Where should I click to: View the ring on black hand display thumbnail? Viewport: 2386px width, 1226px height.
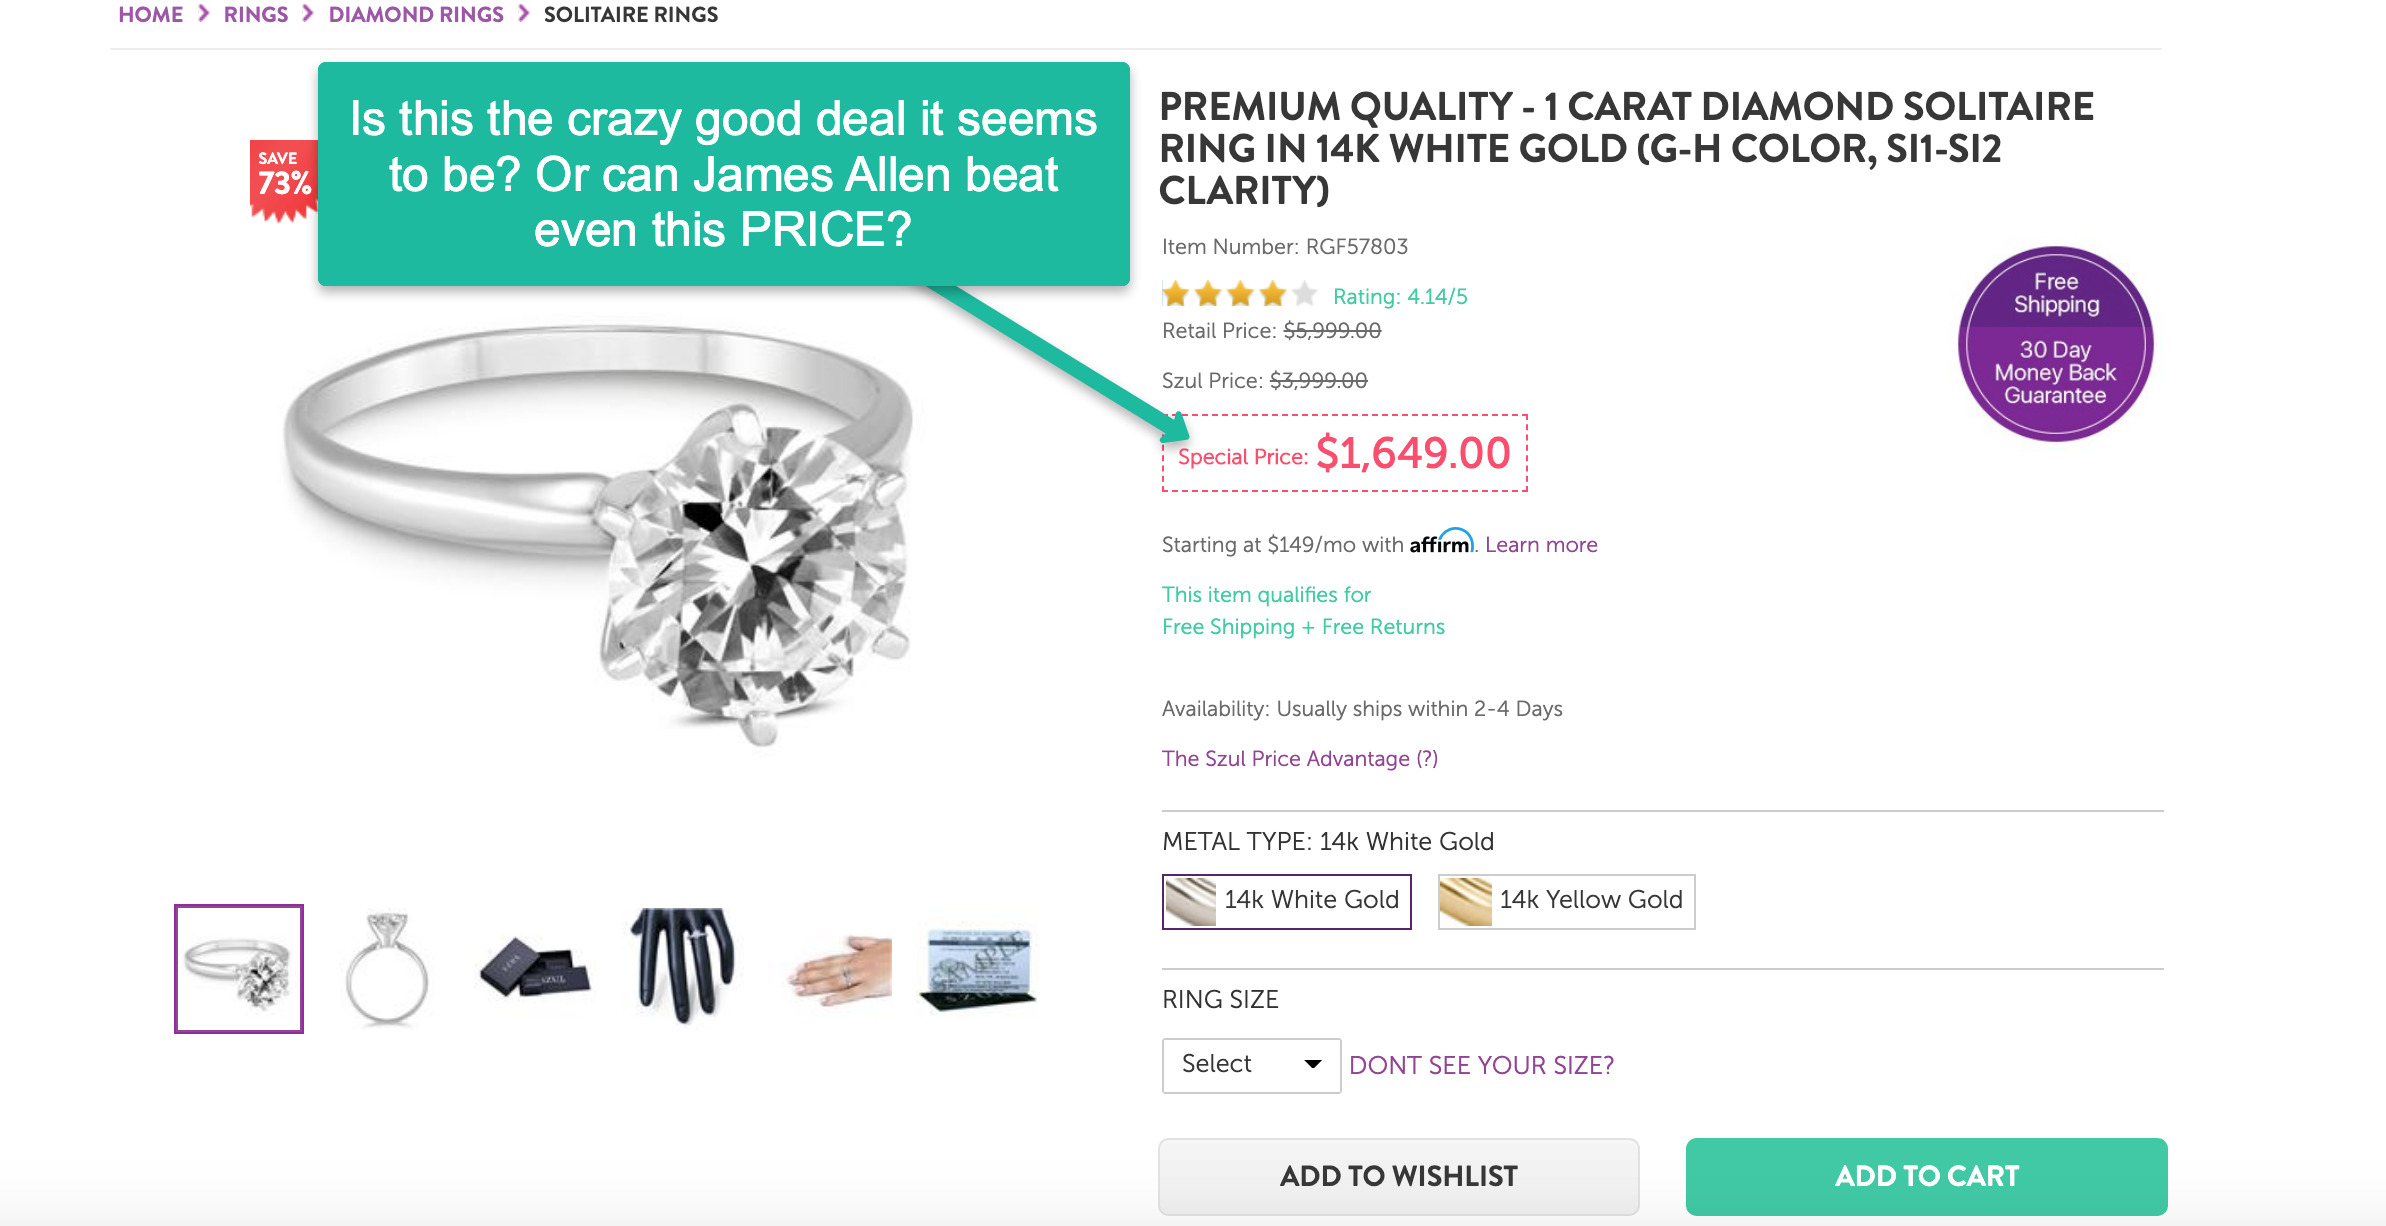685,966
